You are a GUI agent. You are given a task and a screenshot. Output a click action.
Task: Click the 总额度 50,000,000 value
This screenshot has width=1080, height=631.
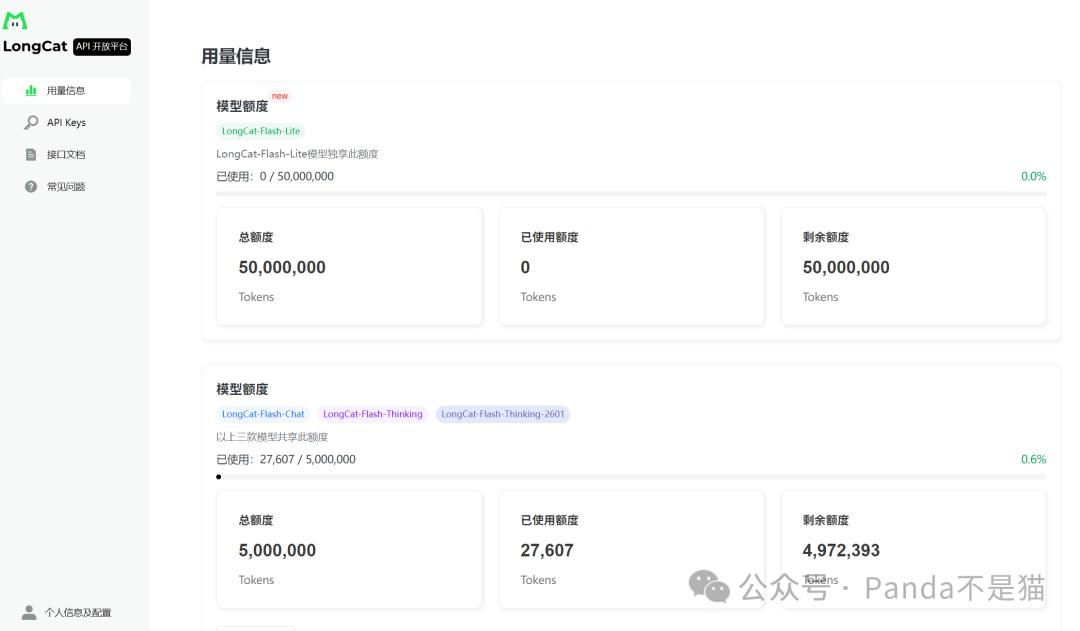282,267
